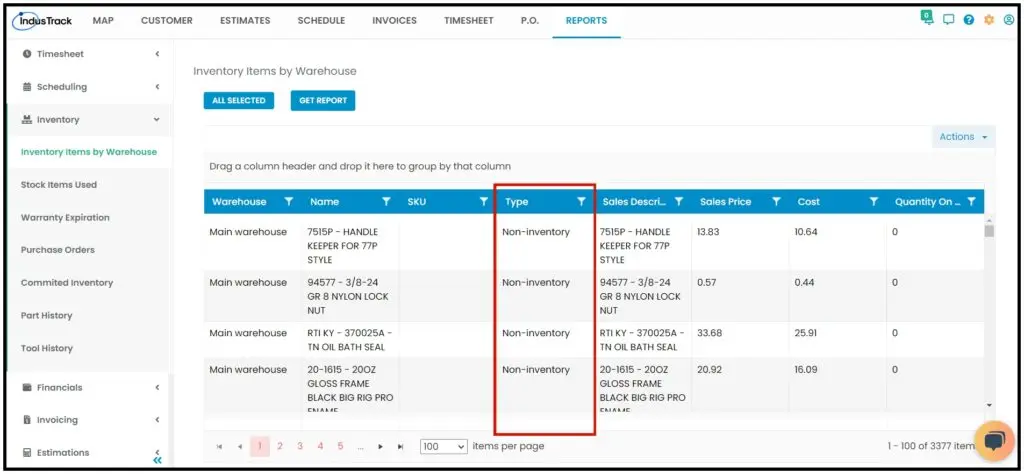Open the INVOICES tab
Image resolution: width=1024 pixels, height=474 pixels.
point(394,20)
